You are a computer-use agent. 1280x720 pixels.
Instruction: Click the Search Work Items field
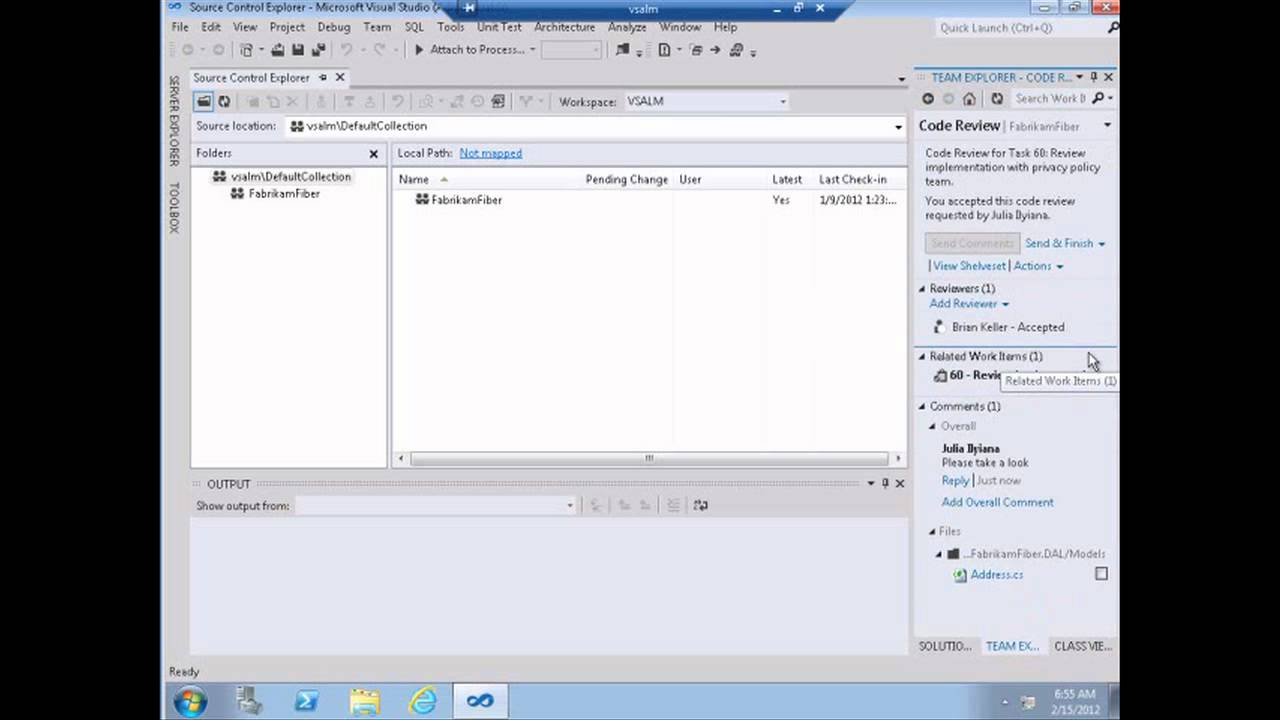[x=1049, y=99]
